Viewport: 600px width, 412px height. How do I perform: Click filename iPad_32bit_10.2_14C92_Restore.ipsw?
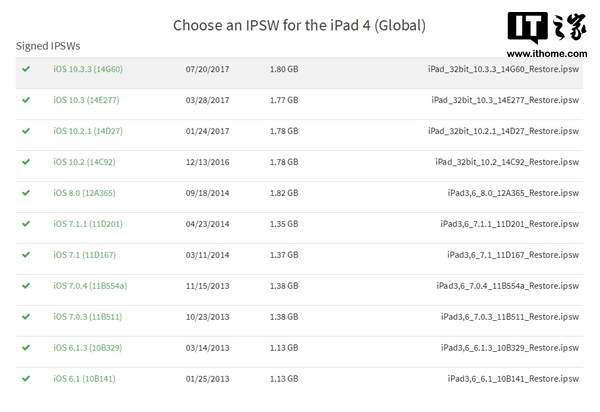coord(507,162)
